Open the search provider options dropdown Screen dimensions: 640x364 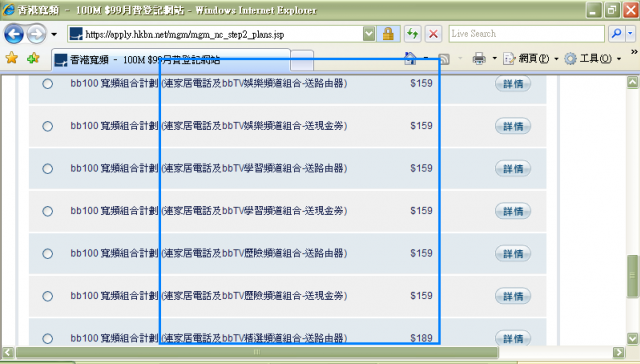(630, 34)
